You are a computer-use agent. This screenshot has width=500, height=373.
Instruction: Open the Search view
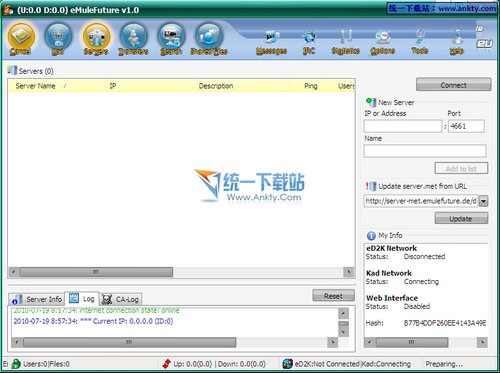point(171,39)
